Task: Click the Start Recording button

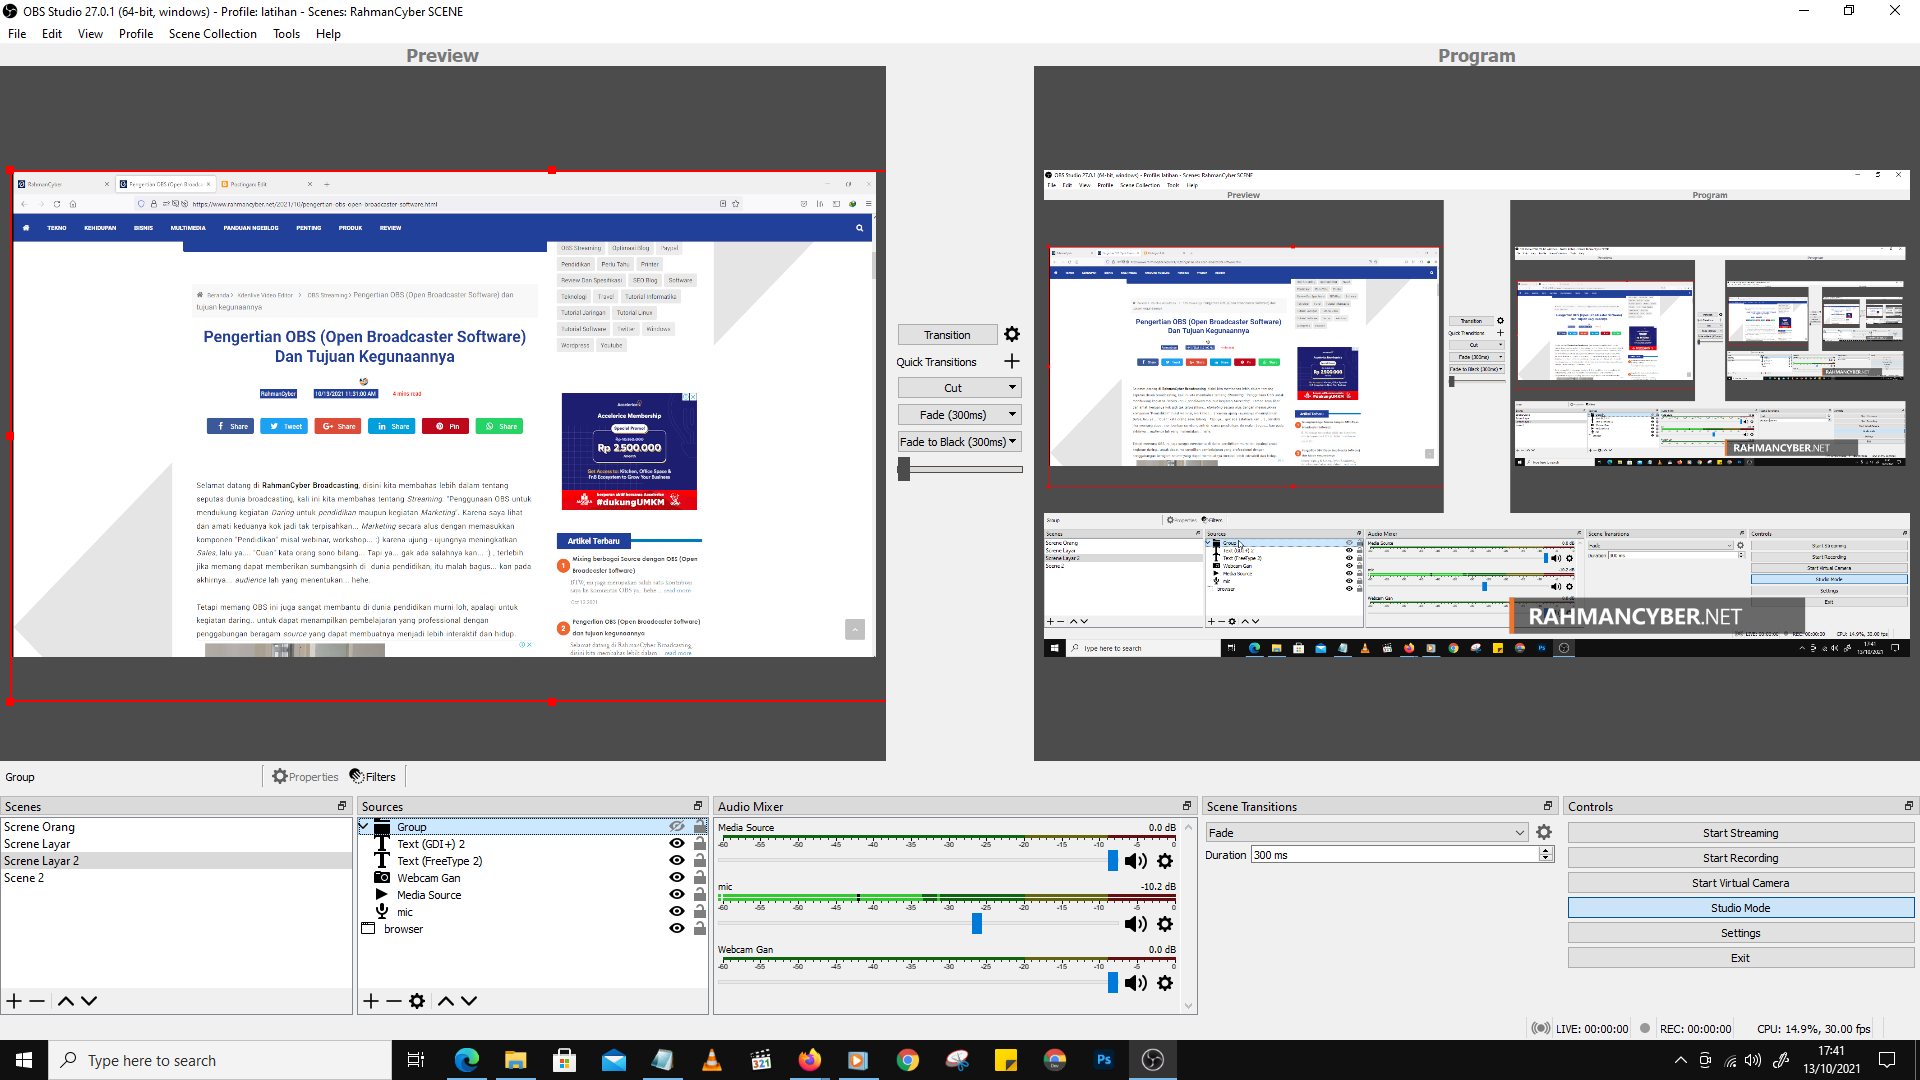Action: pos(1739,857)
